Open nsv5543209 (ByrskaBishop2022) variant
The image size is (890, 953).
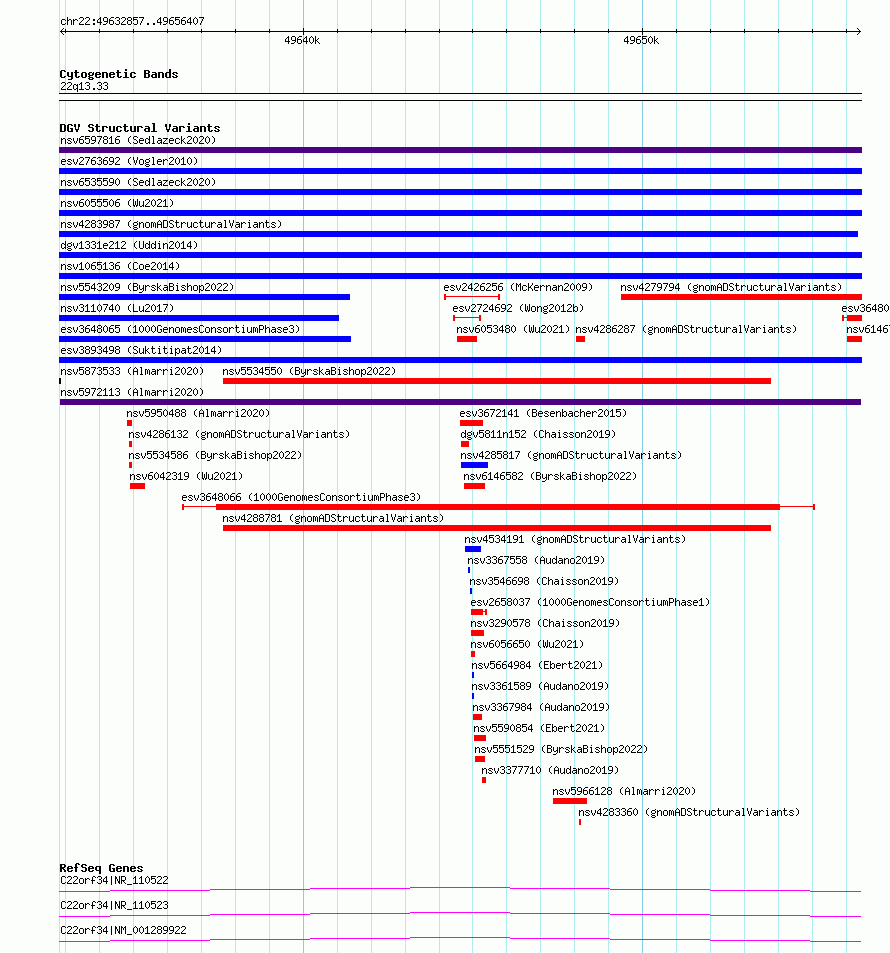tap(147, 287)
